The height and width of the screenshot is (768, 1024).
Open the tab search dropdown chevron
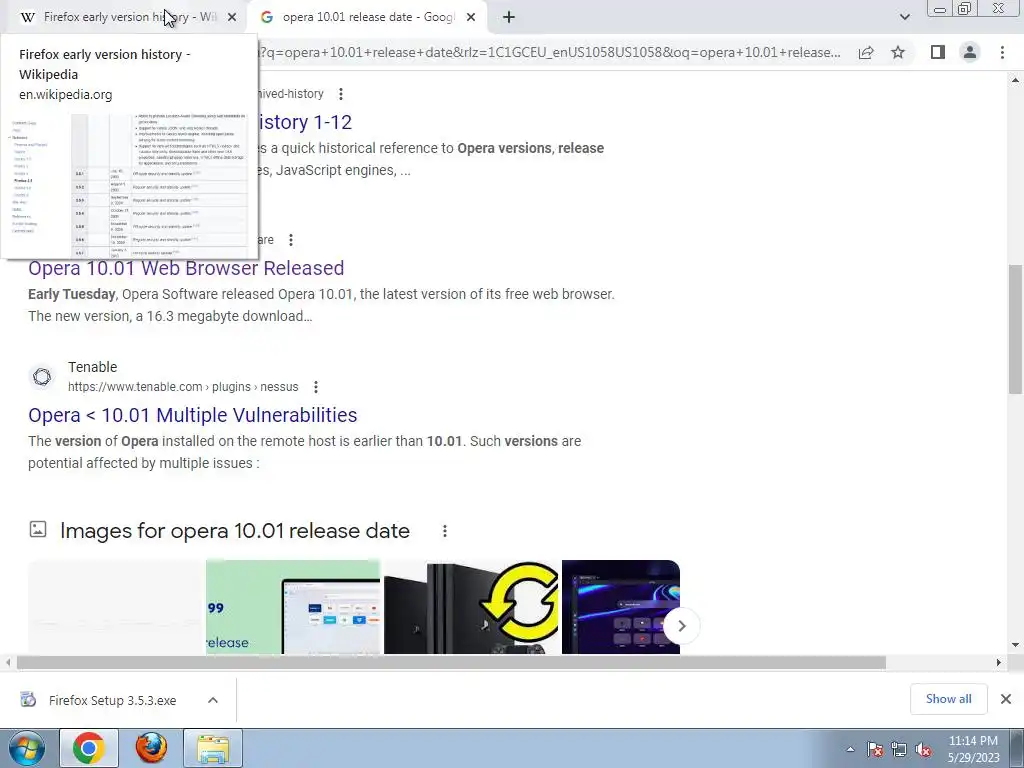click(904, 17)
